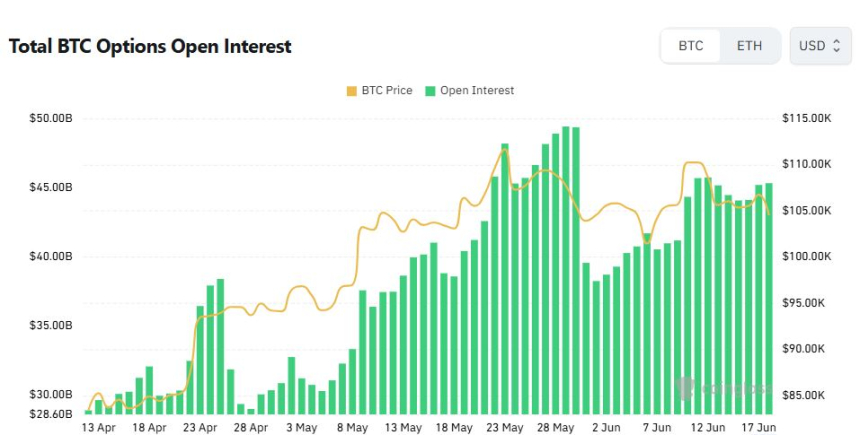This screenshot has height=435, width=860.
Task: Click the 23 May date axis label
Action: pos(505,427)
